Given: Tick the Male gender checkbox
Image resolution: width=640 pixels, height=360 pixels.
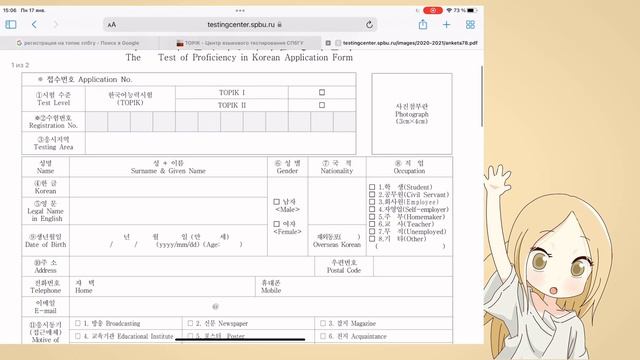Looking at the screenshot, I should tap(276, 202).
